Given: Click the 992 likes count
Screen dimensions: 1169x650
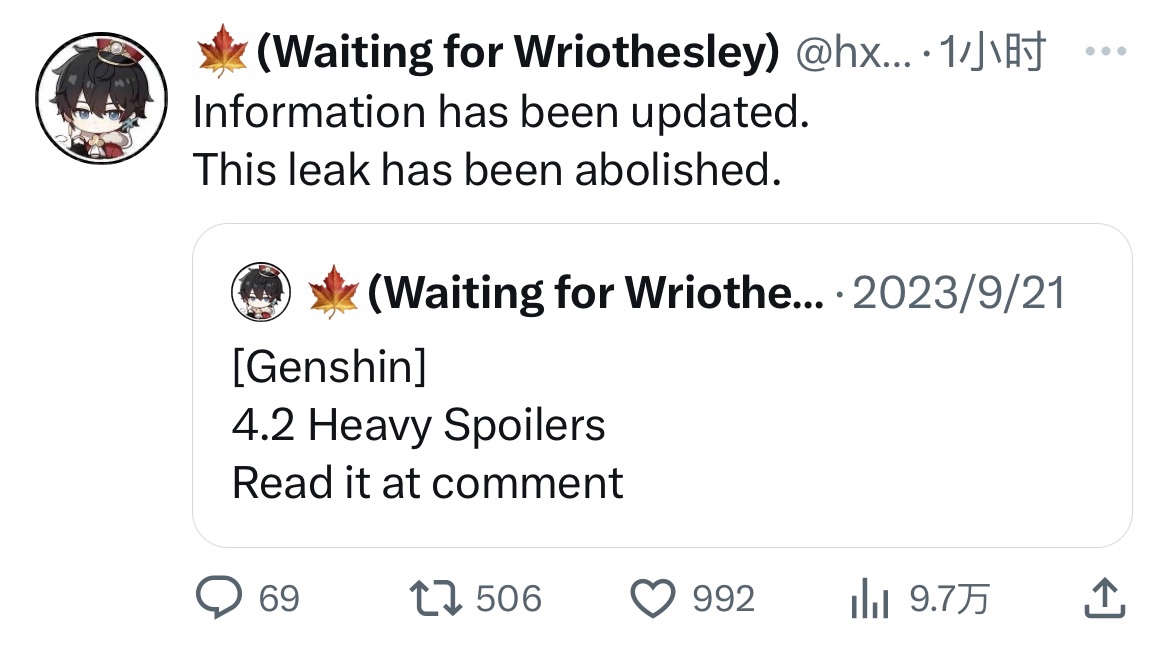Looking at the screenshot, I should (723, 599).
